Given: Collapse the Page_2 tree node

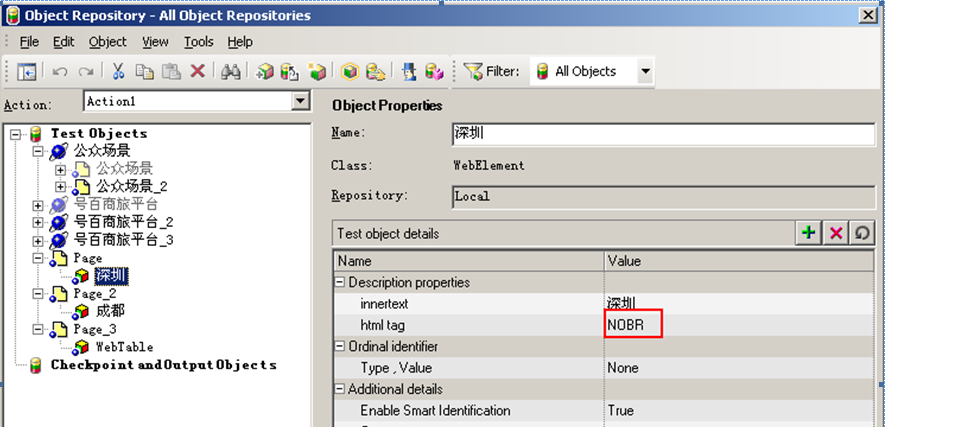Looking at the screenshot, I should click(38, 294).
